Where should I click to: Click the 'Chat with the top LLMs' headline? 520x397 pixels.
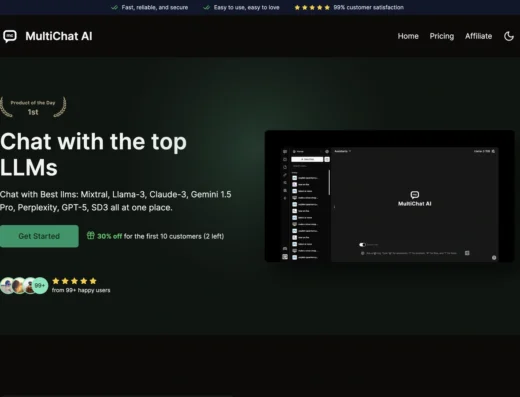point(93,154)
